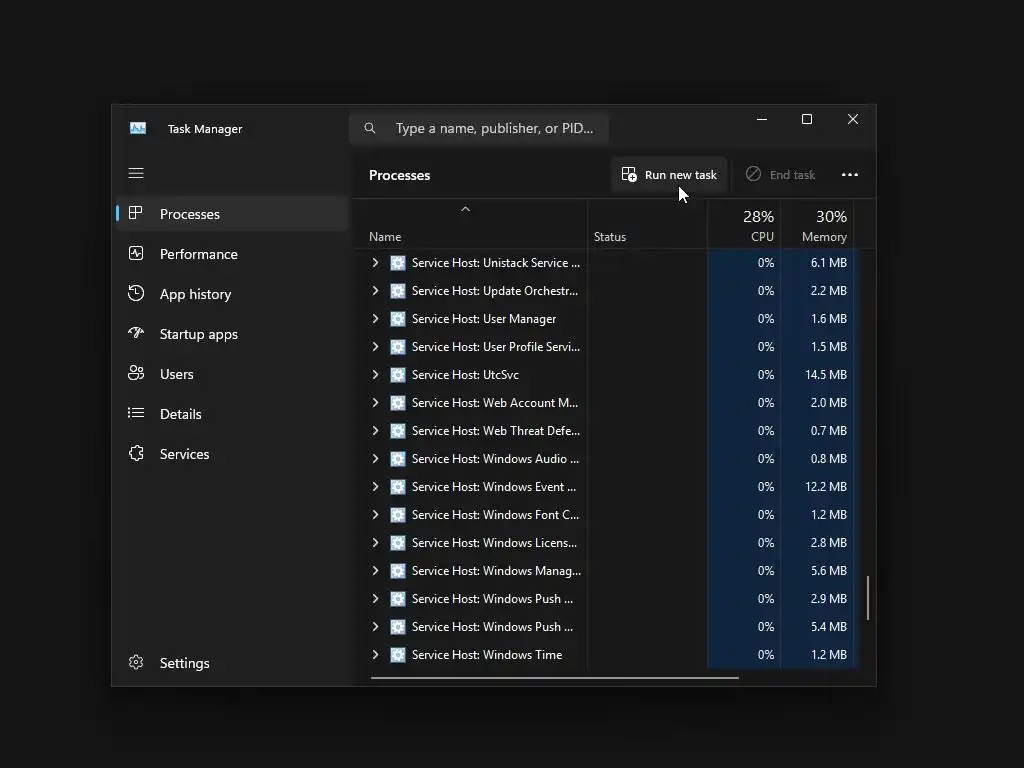Expand Service Host: User Manager row
The height and width of the screenshot is (768, 1024).
click(x=376, y=319)
